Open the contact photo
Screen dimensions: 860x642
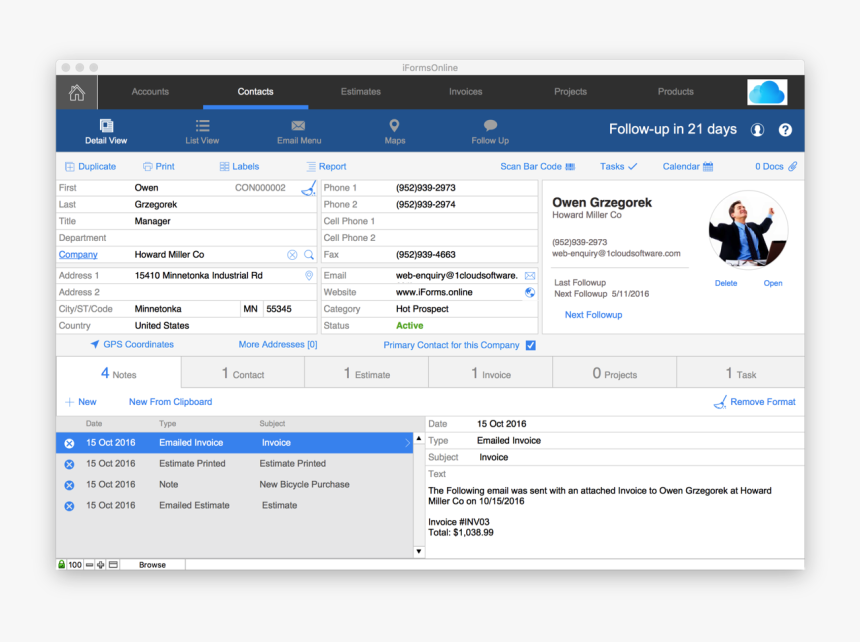click(x=773, y=283)
